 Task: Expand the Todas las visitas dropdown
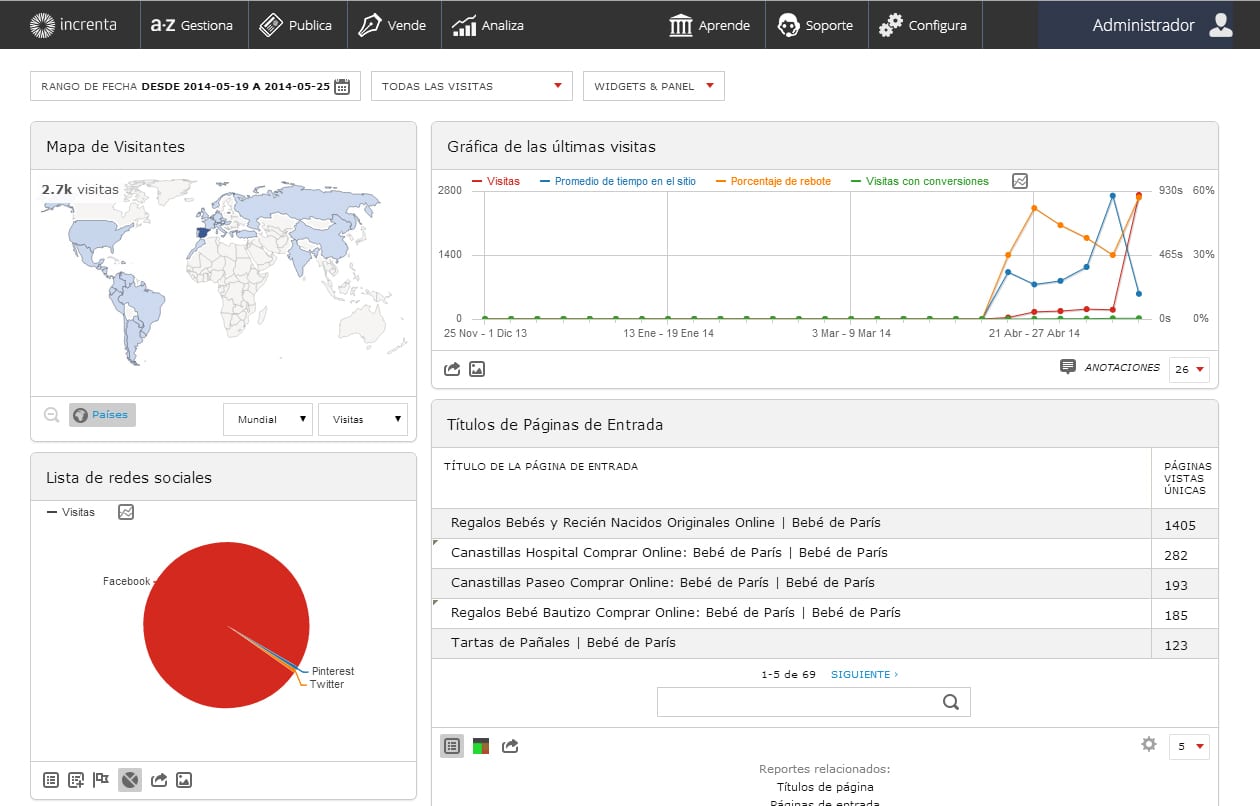(472, 86)
